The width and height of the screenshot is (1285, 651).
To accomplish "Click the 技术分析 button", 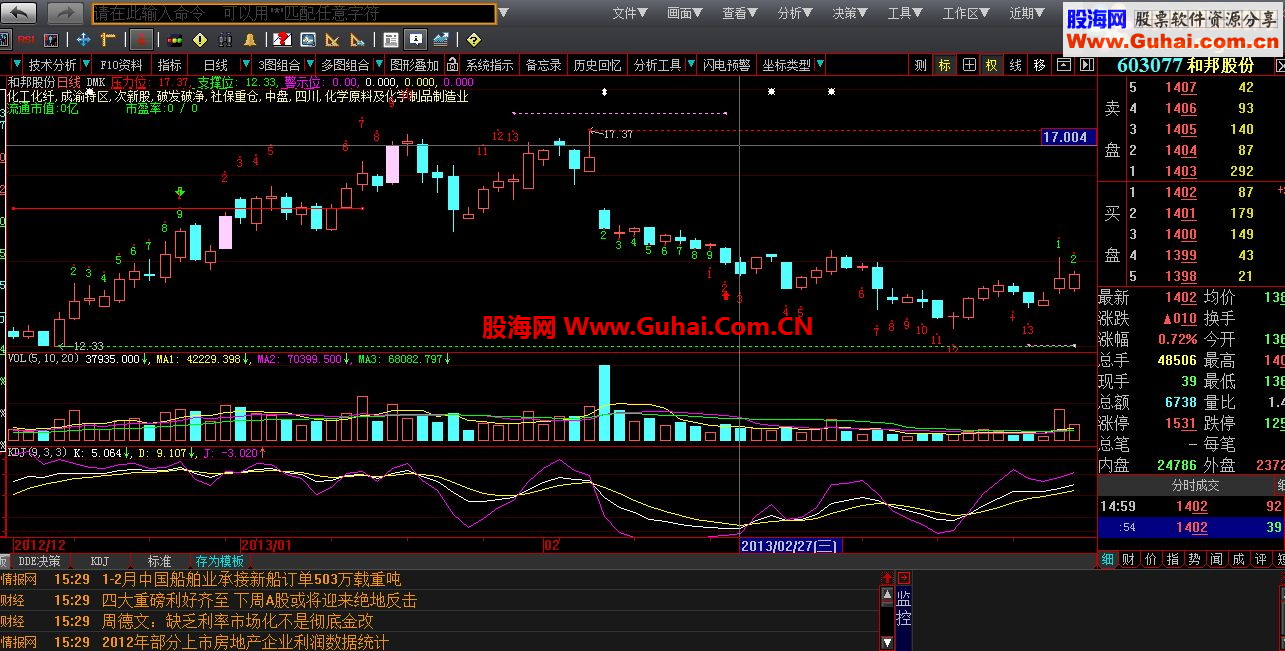I will (53, 65).
